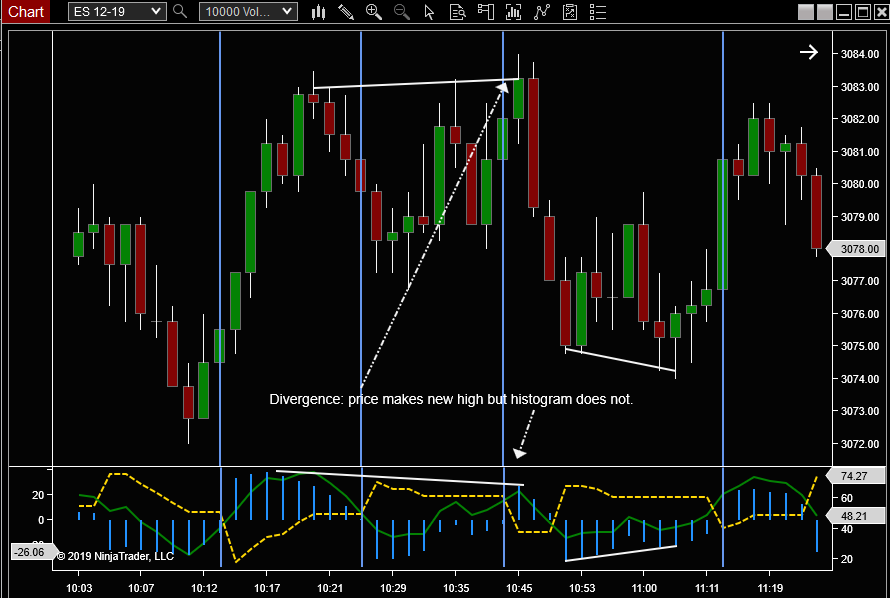This screenshot has height=598, width=890.
Task: Select the pointer cursor tool
Action: 429,12
